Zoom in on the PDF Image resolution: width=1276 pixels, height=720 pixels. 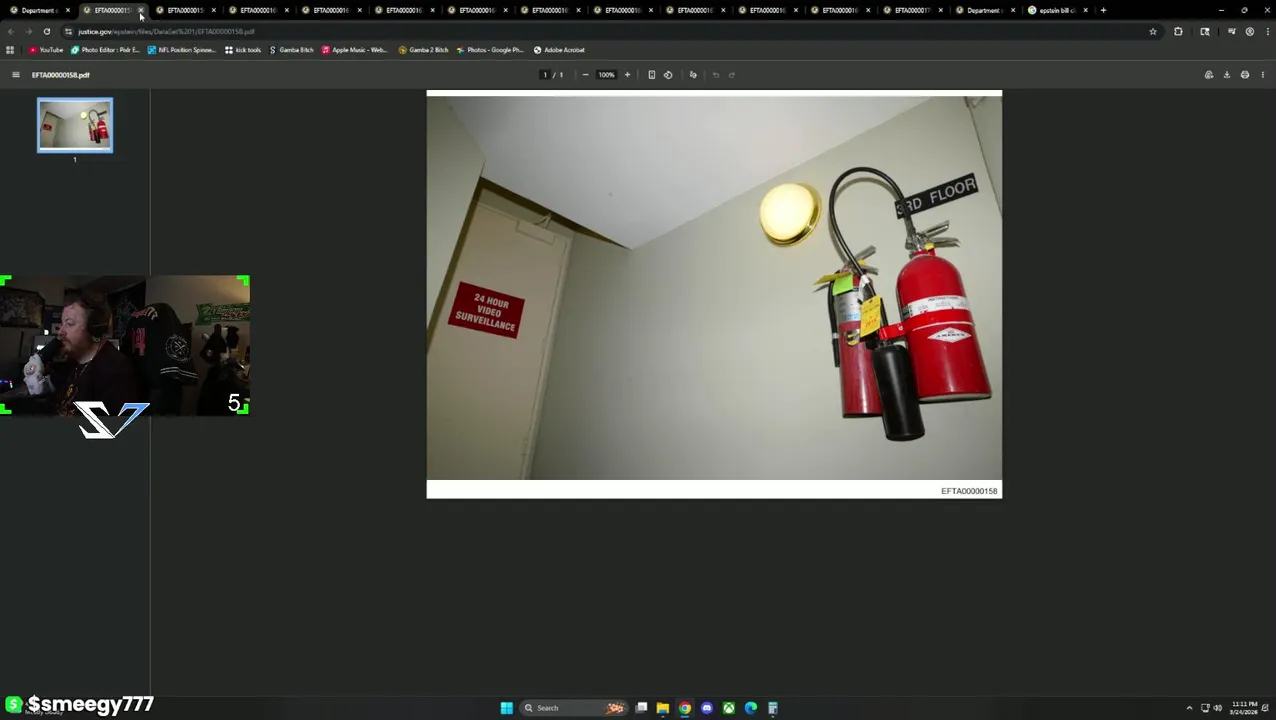tap(628, 75)
